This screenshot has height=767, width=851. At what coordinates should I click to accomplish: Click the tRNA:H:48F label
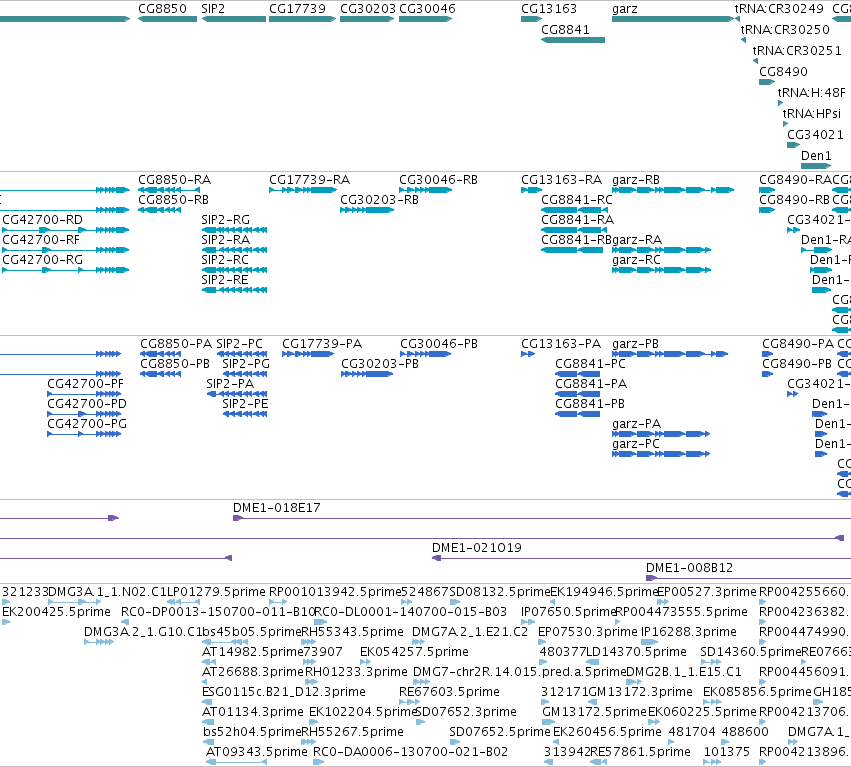point(811,93)
